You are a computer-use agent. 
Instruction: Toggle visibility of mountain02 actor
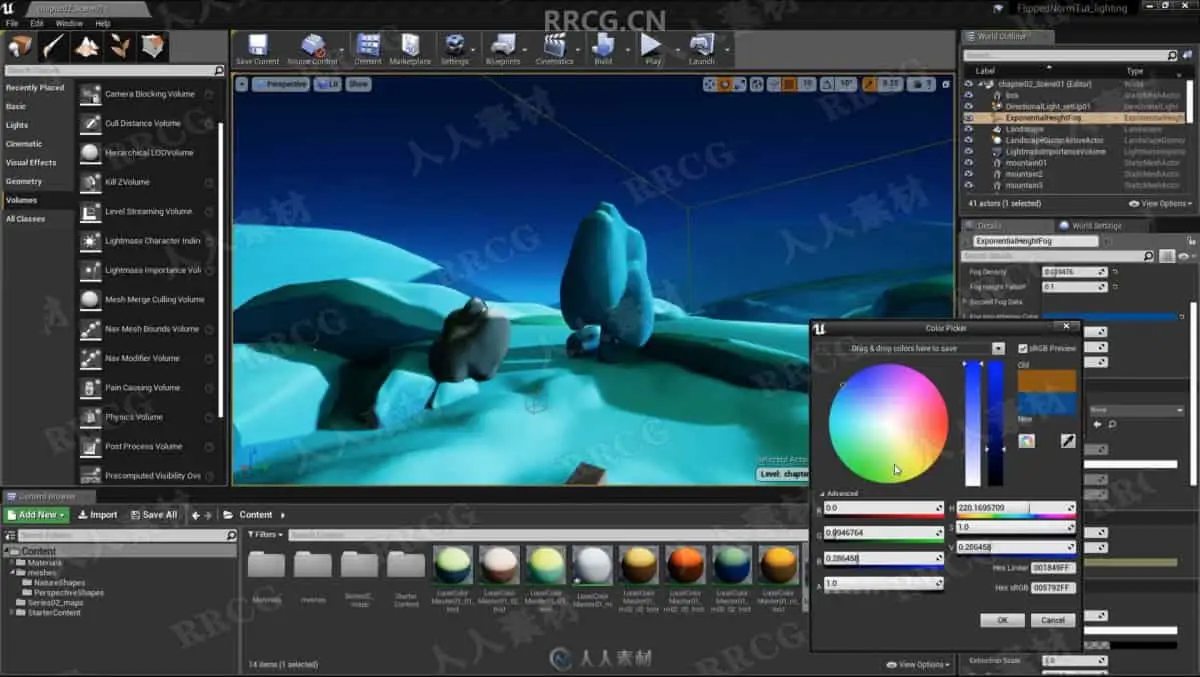tap(968, 174)
